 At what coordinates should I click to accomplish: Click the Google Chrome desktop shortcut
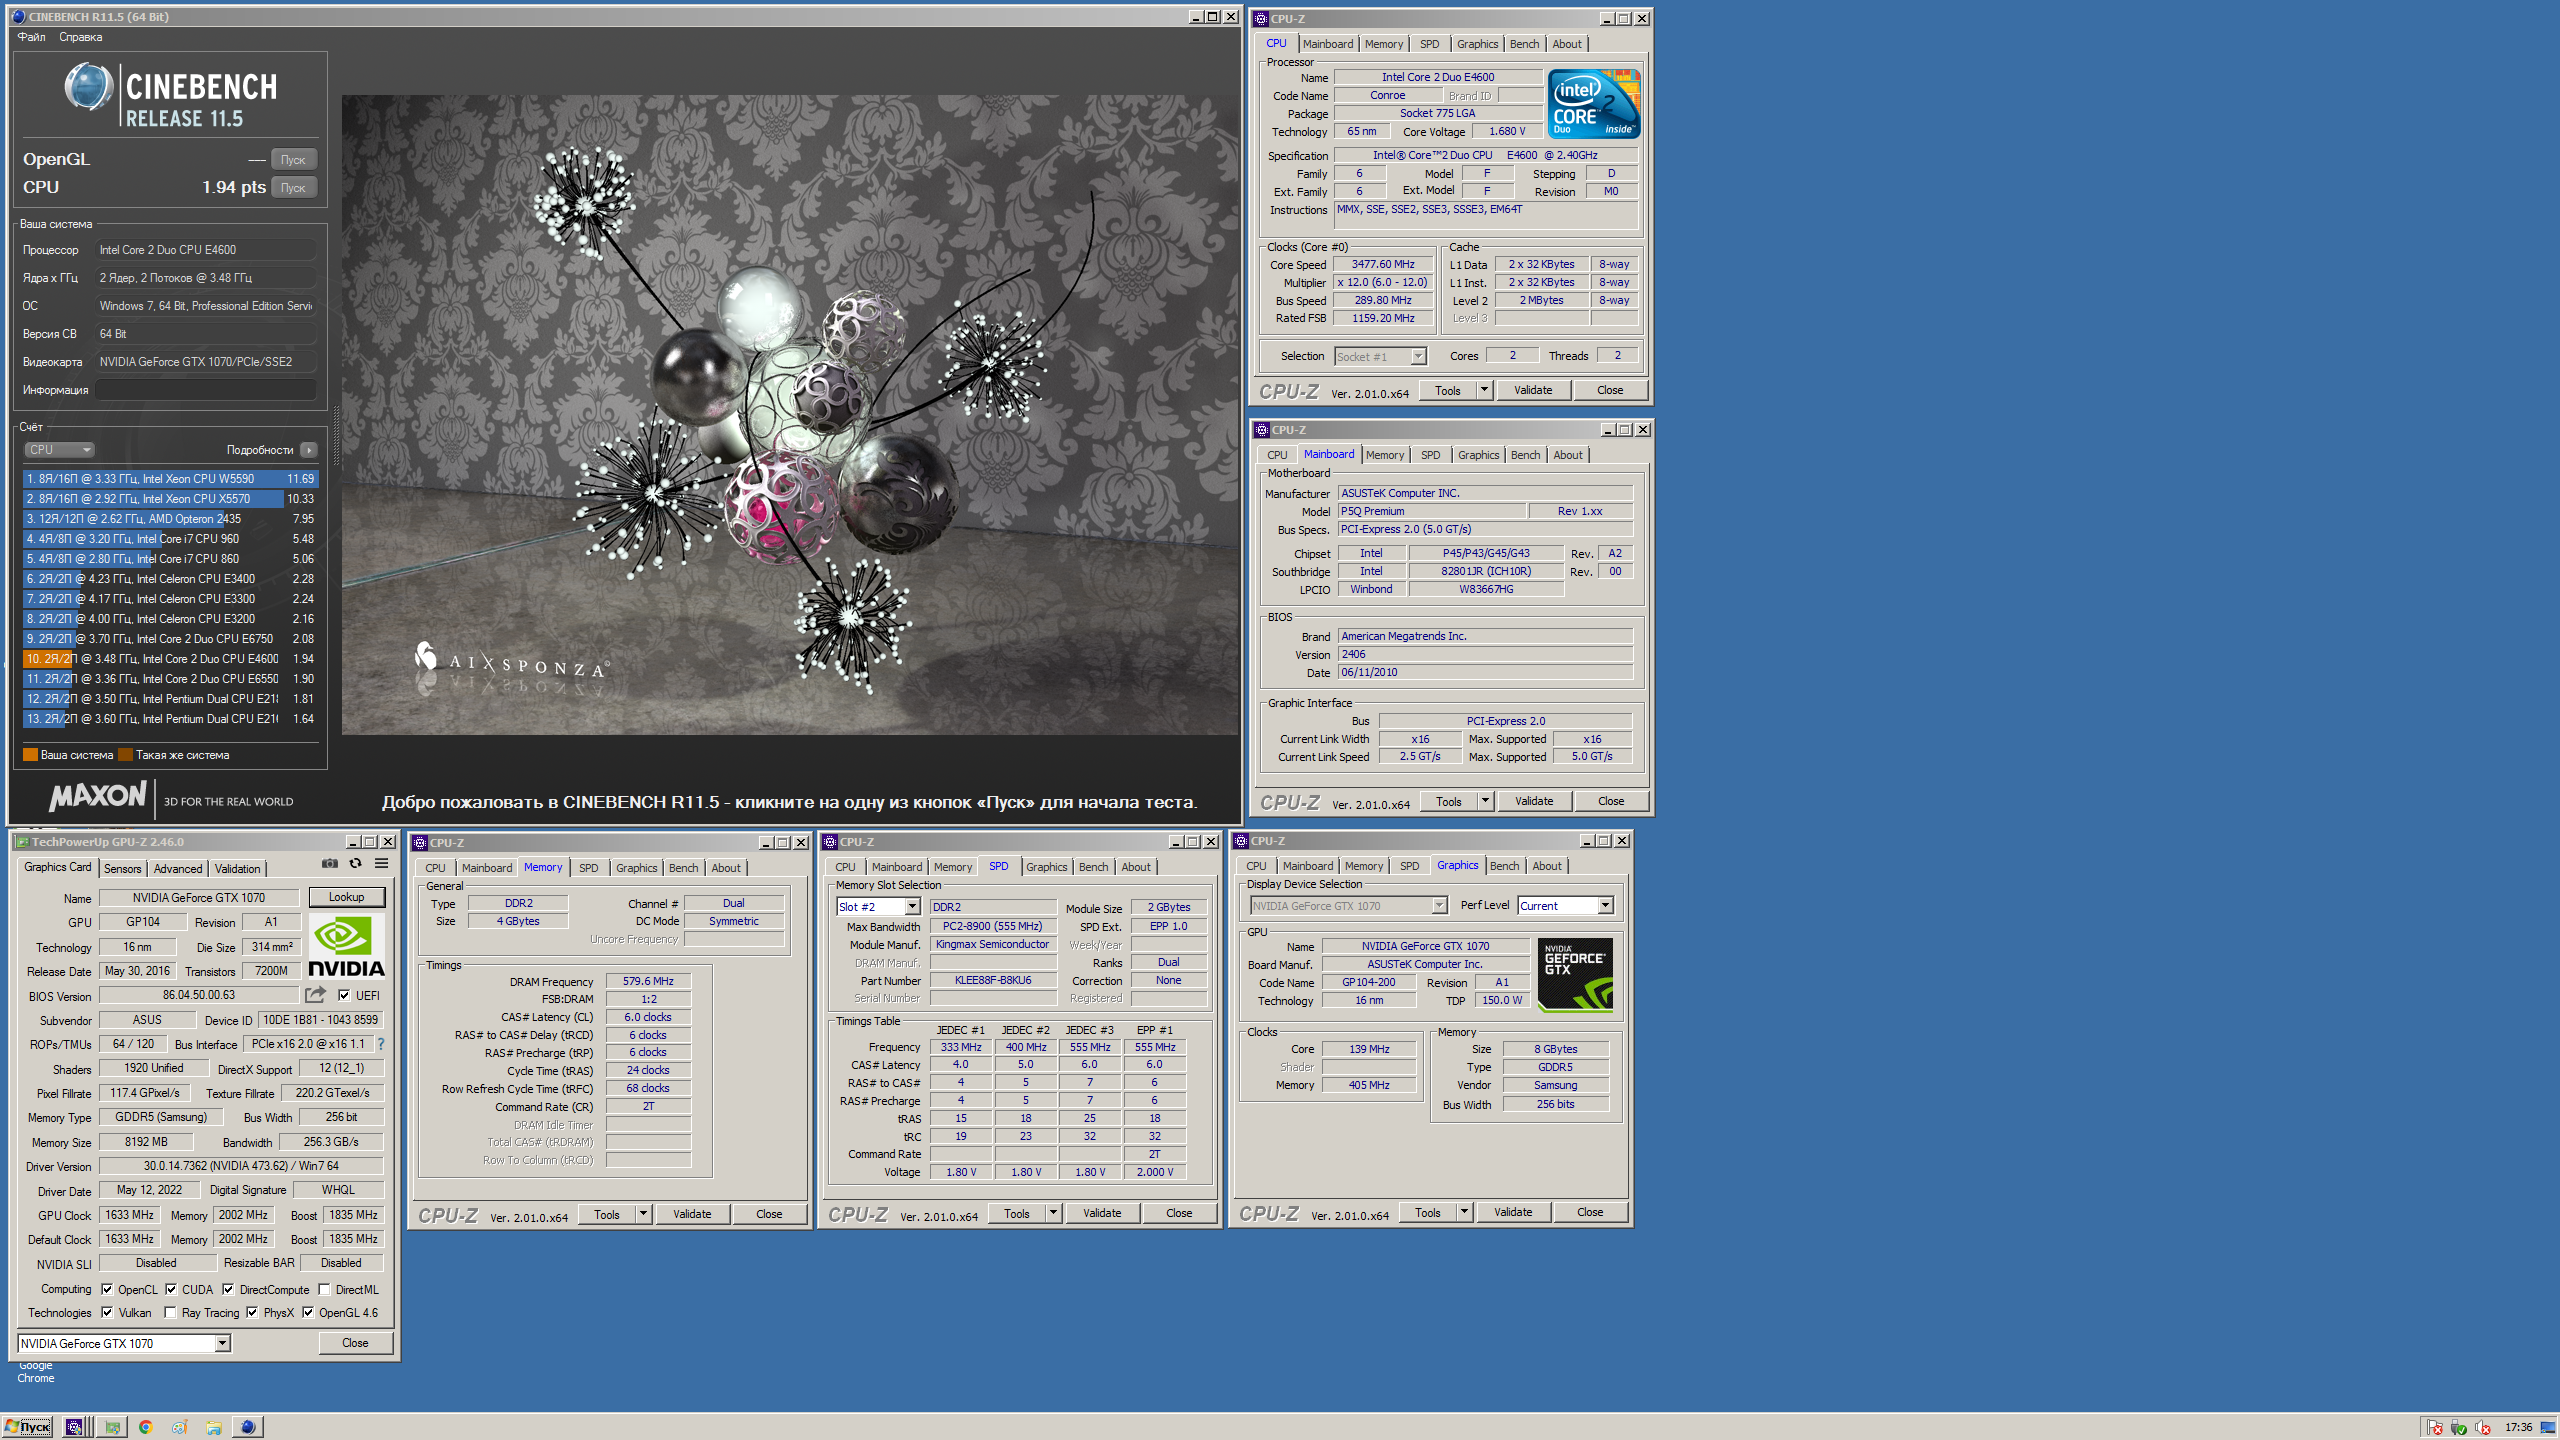coord(35,1371)
